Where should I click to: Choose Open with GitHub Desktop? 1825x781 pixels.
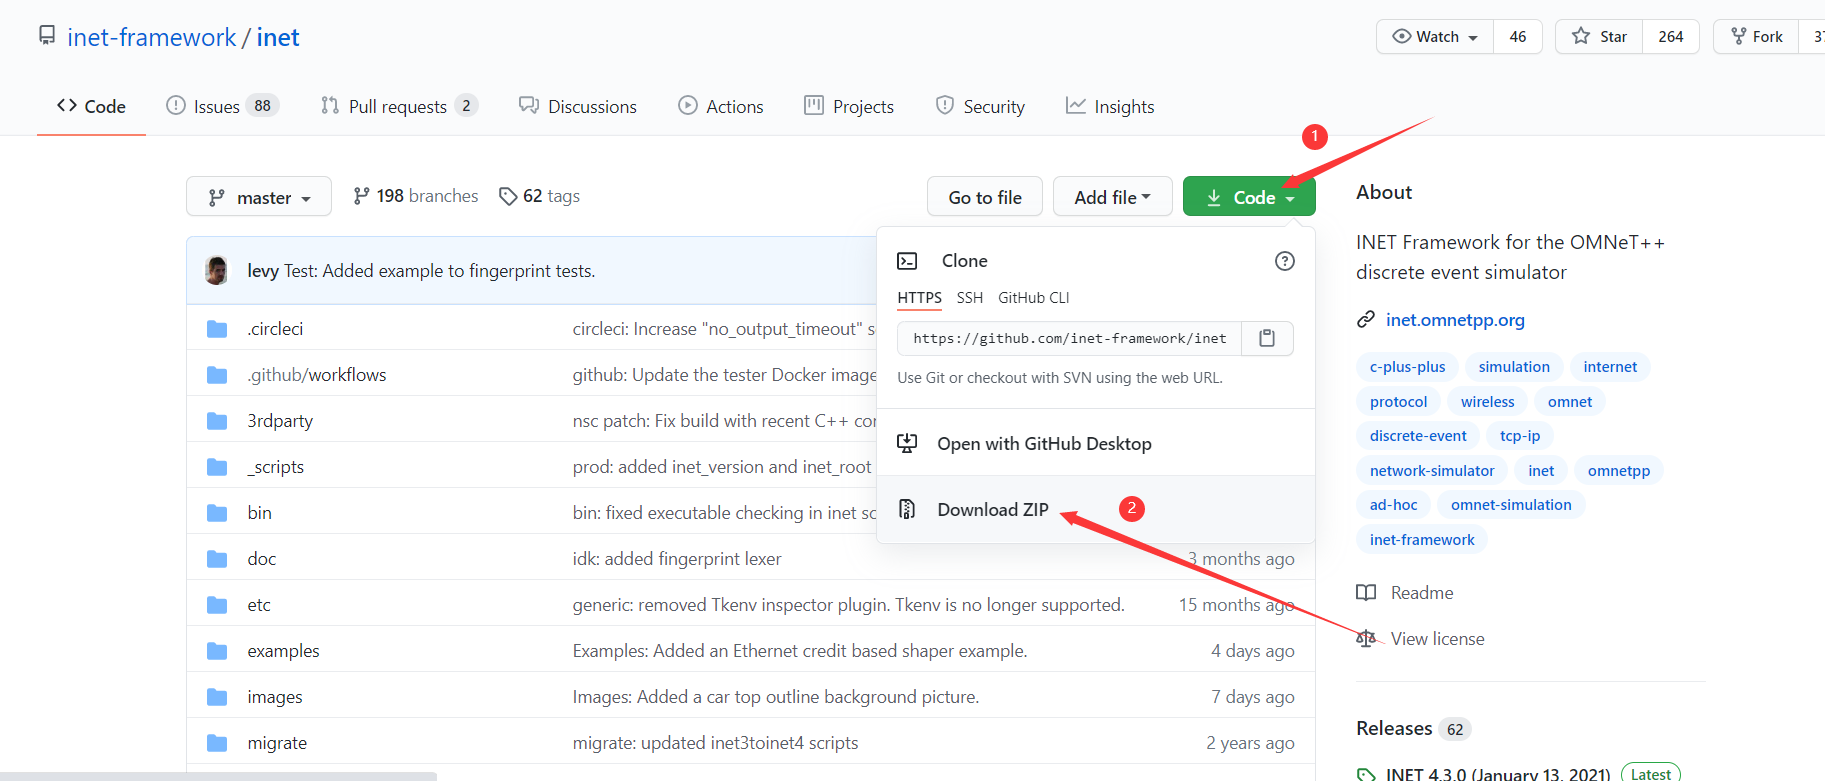[x=1095, y=443]
